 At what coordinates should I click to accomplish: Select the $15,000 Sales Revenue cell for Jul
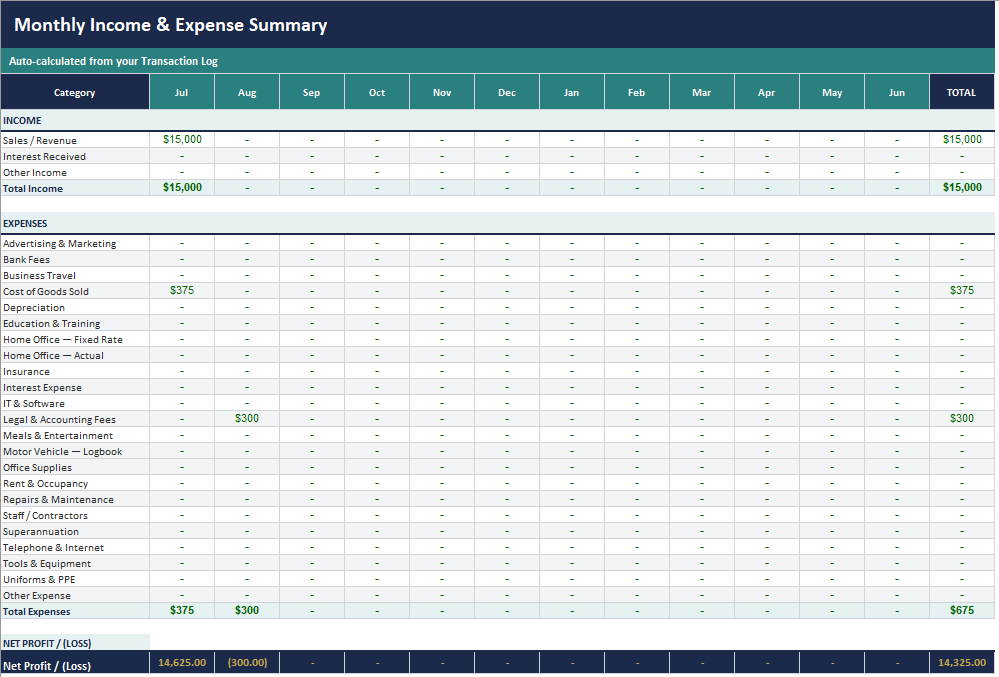(x=181, y=140)
